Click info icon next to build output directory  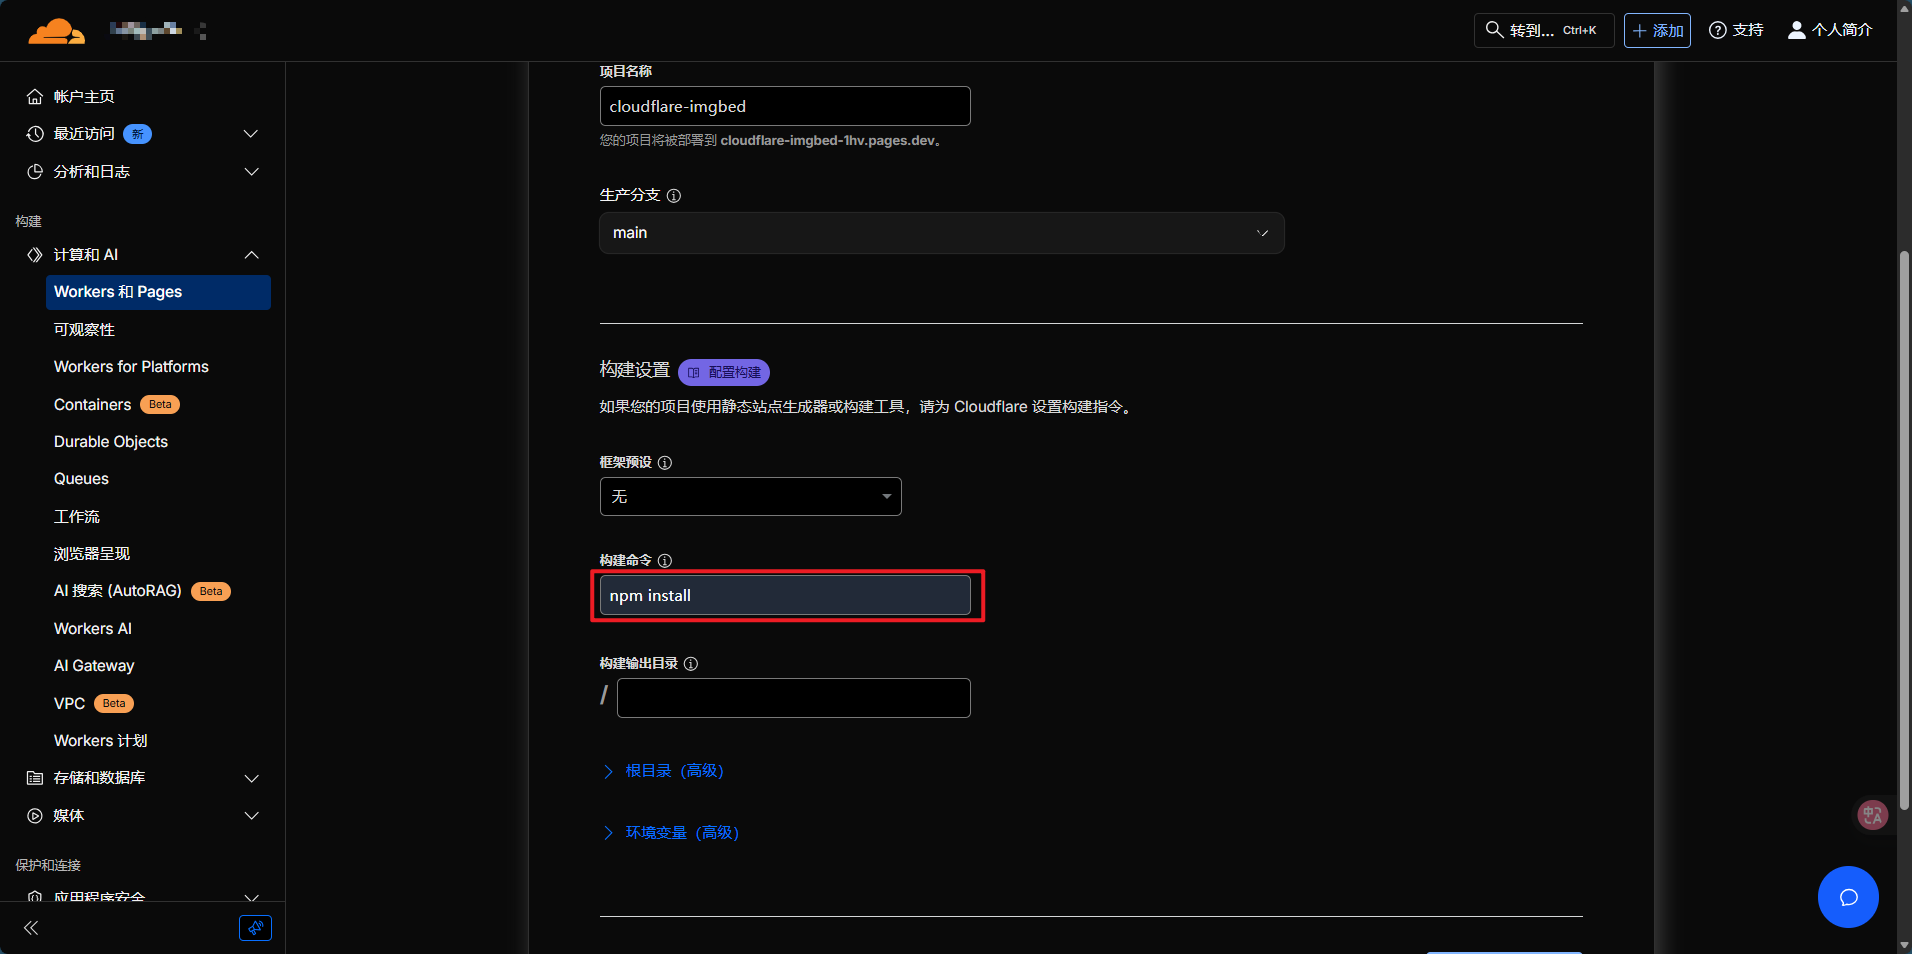[691, 664]
